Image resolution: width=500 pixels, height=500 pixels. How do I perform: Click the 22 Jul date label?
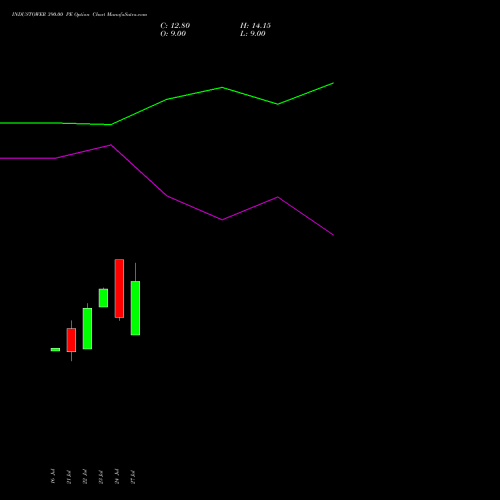85,477
